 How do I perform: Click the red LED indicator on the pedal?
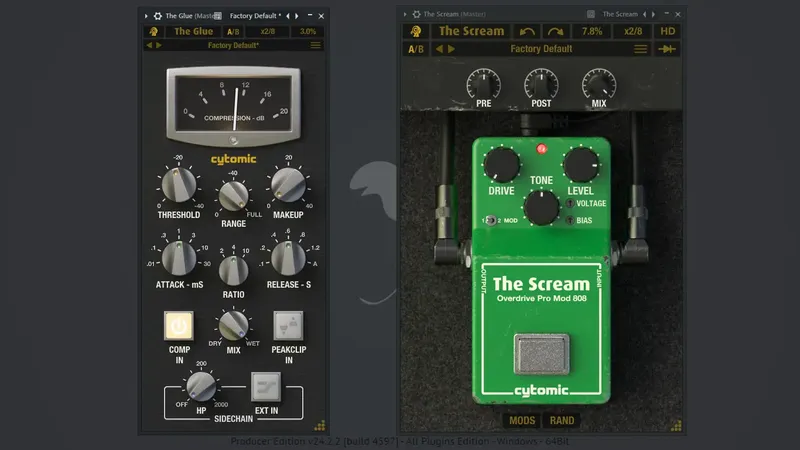click(541, 149)
